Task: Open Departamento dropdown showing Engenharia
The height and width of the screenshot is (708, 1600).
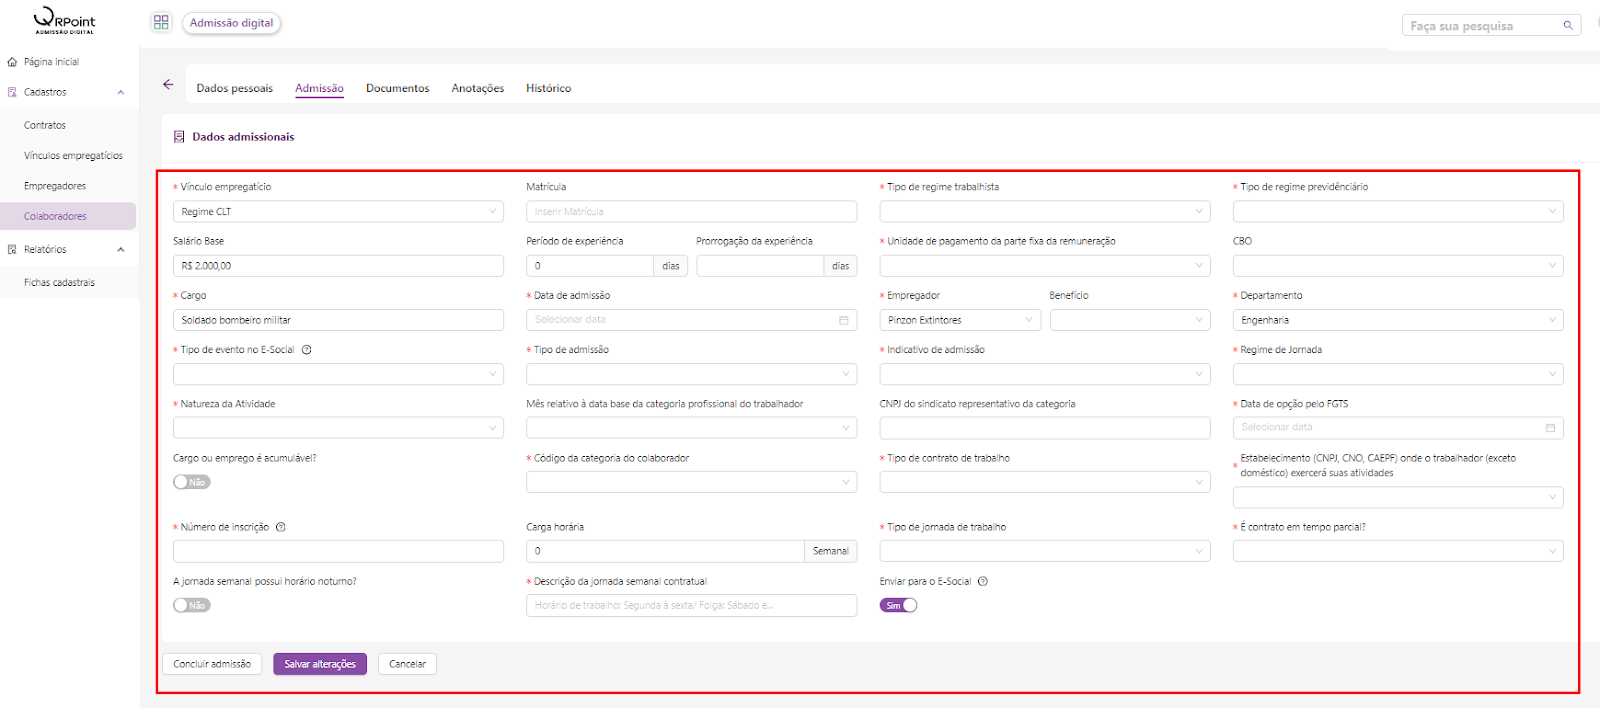Action: click(1397, 320)
